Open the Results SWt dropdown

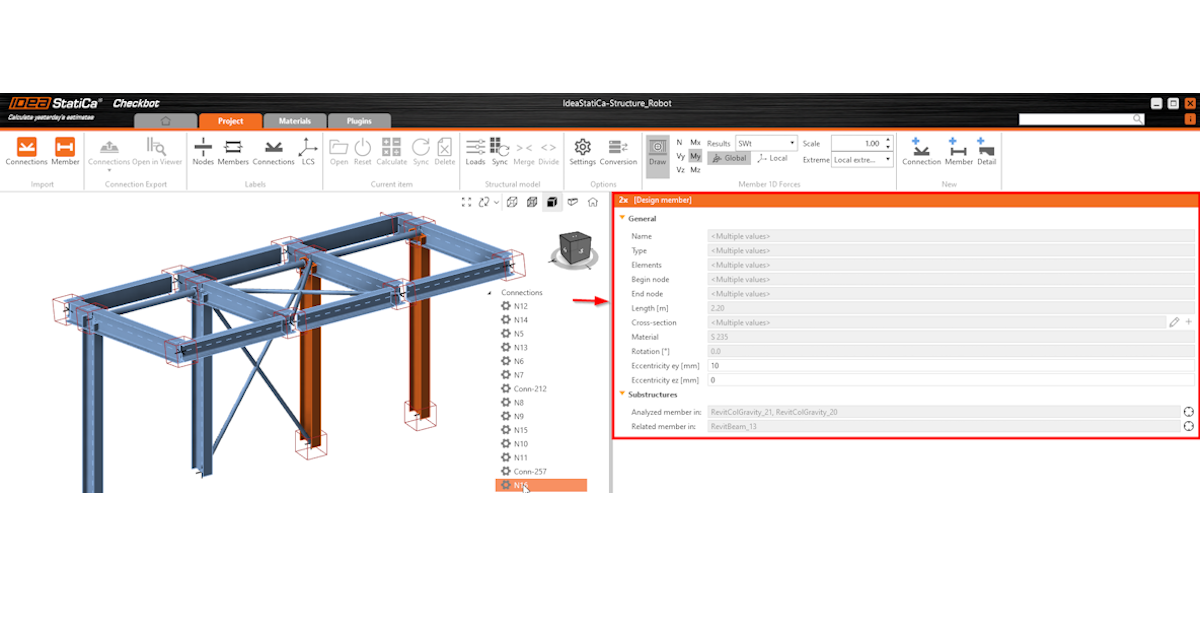pyautogui.click(x=766, y=143)
